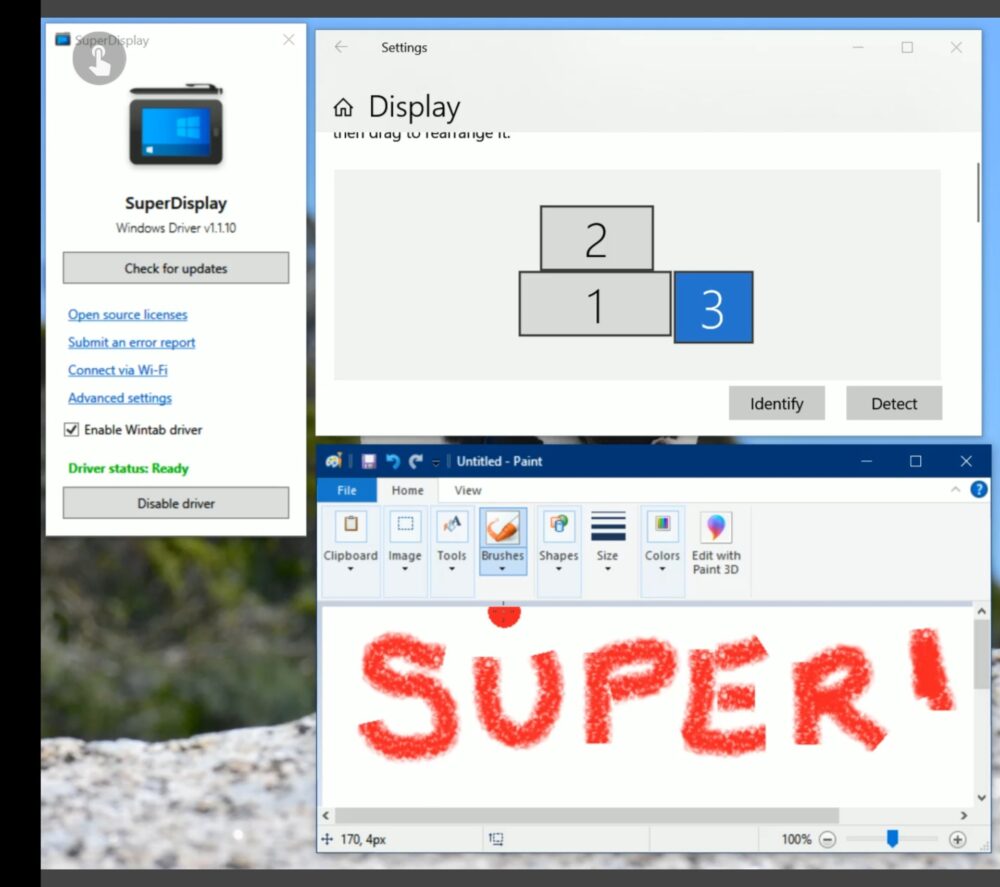The width and height of the screenshot is (1000, 887).
Task: Expand the Shapes dropdown arrow
Action: [558, 569]
